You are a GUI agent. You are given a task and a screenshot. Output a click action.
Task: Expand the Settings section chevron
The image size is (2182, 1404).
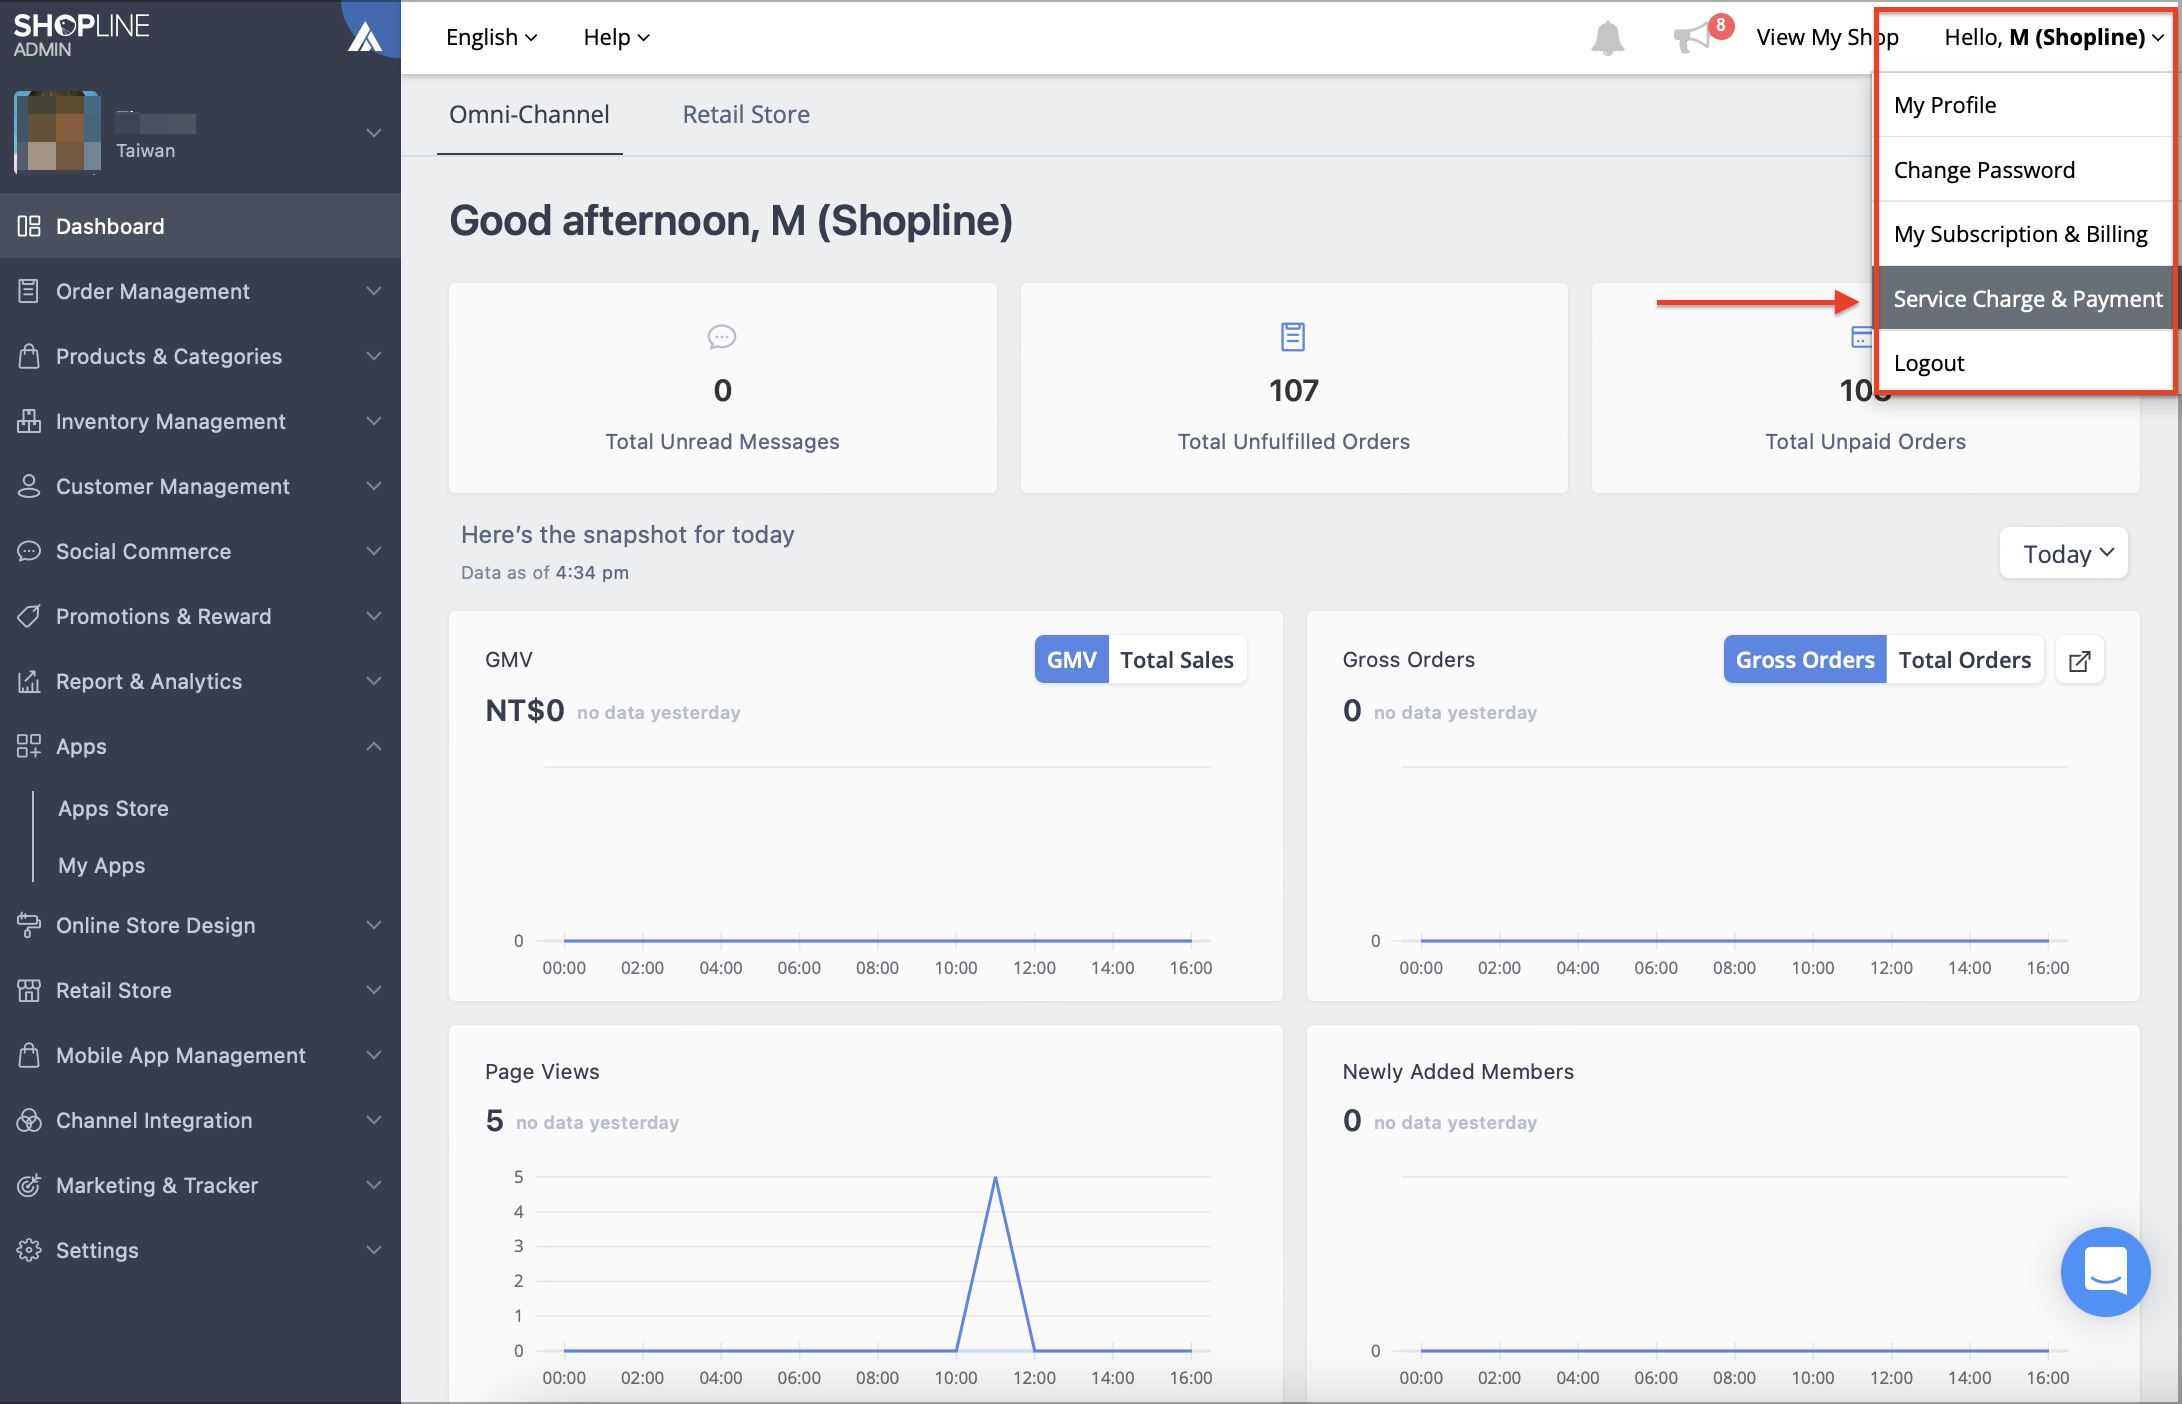coord(374,1250)
